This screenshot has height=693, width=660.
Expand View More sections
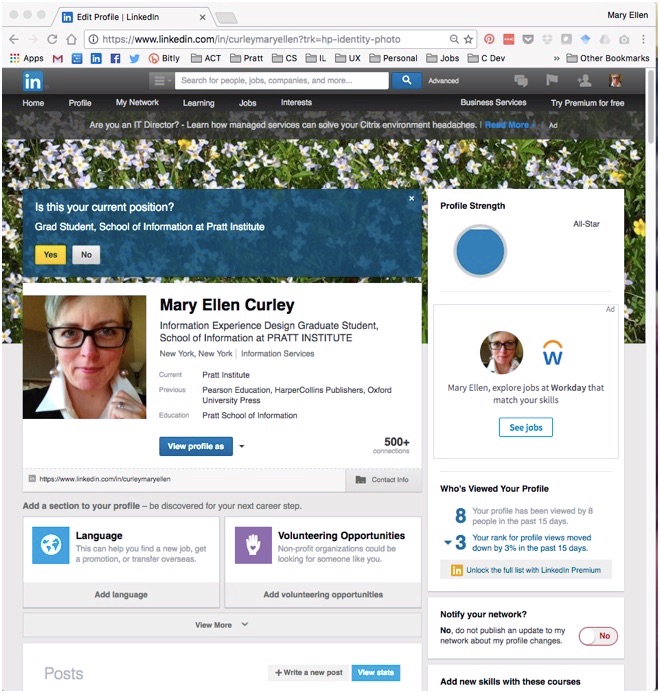pyautogui.click(x=222, y=625)
